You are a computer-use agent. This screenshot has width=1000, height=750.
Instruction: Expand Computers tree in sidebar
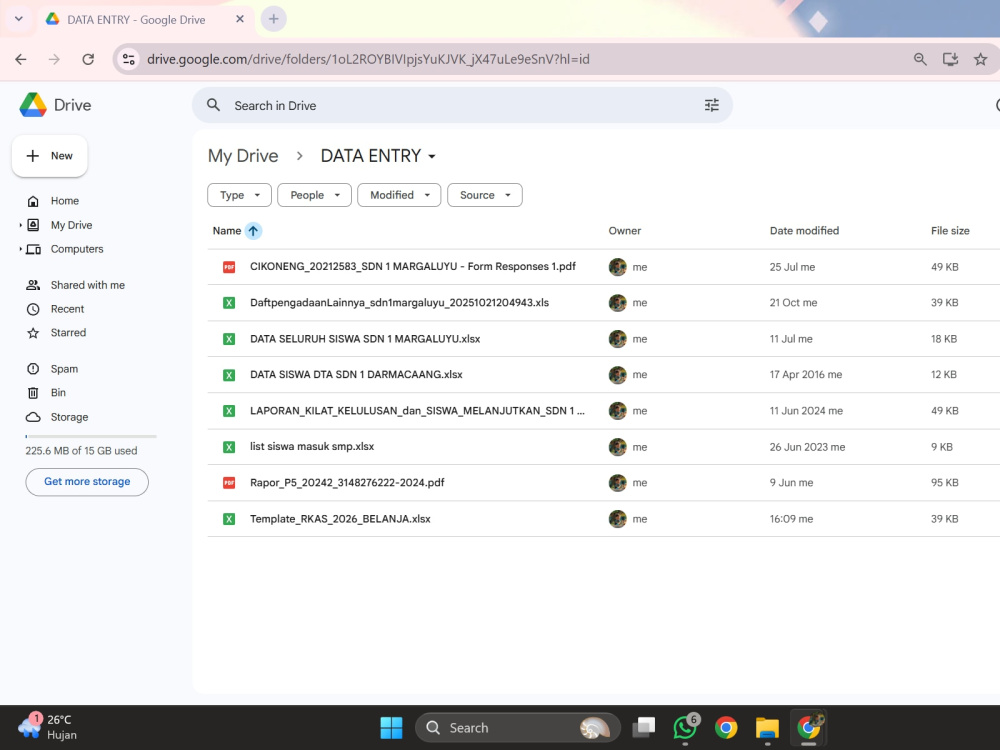click(x=20, y=249)
